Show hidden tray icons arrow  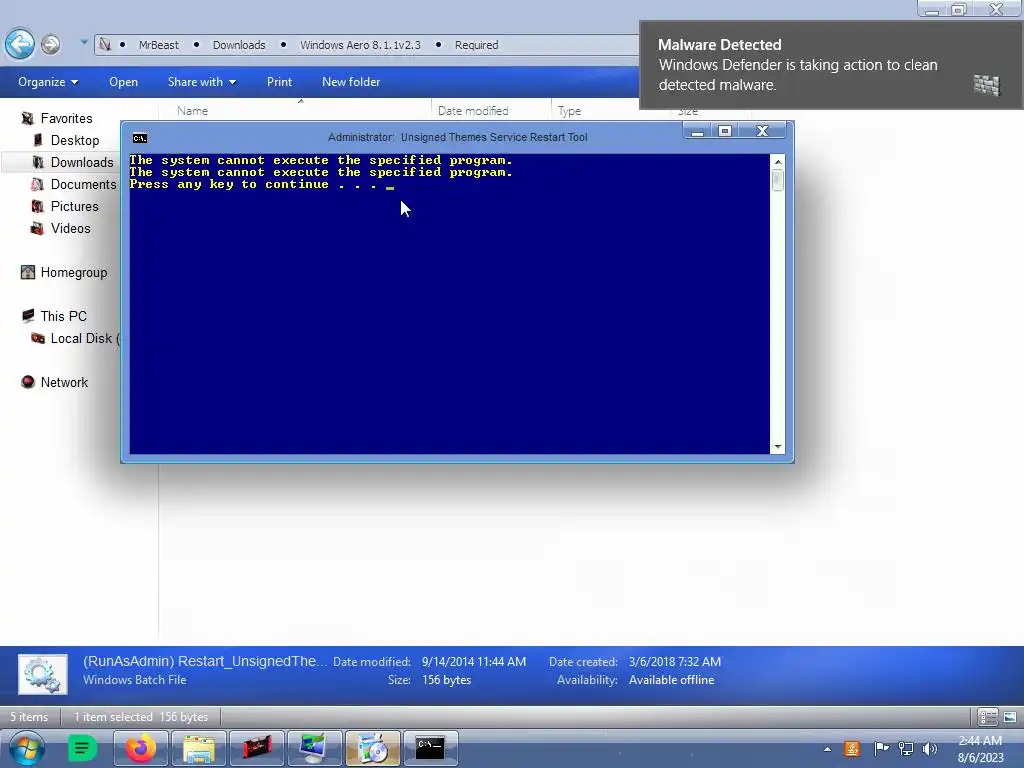(827, 749)
